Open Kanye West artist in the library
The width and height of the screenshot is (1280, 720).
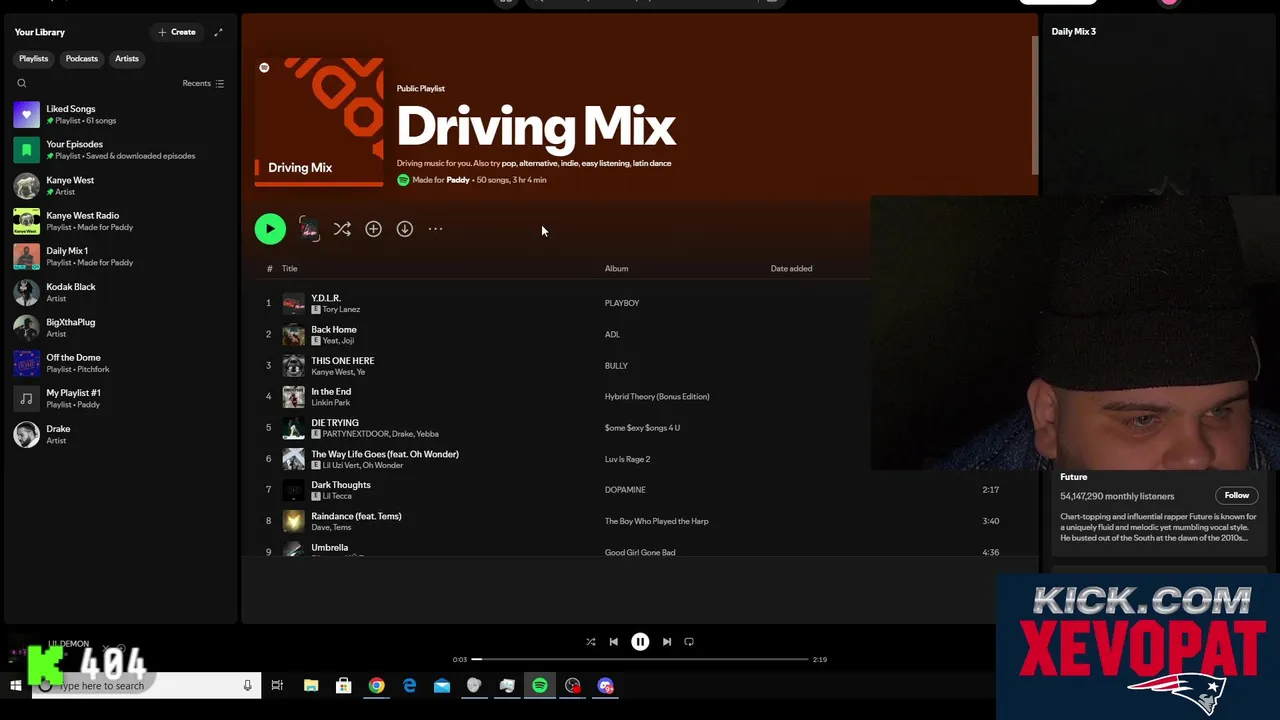(120, 186)
